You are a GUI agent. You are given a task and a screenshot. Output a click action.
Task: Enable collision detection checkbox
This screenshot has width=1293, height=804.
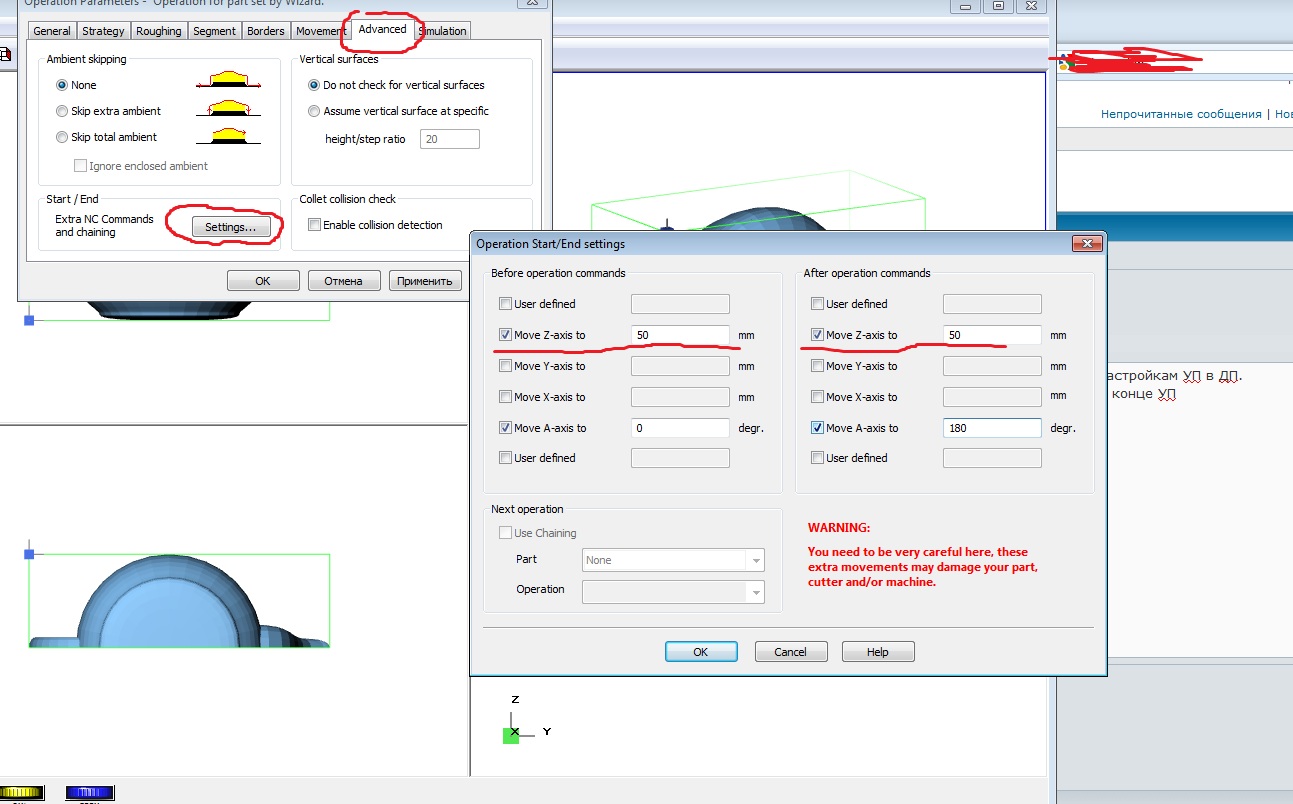314,225
